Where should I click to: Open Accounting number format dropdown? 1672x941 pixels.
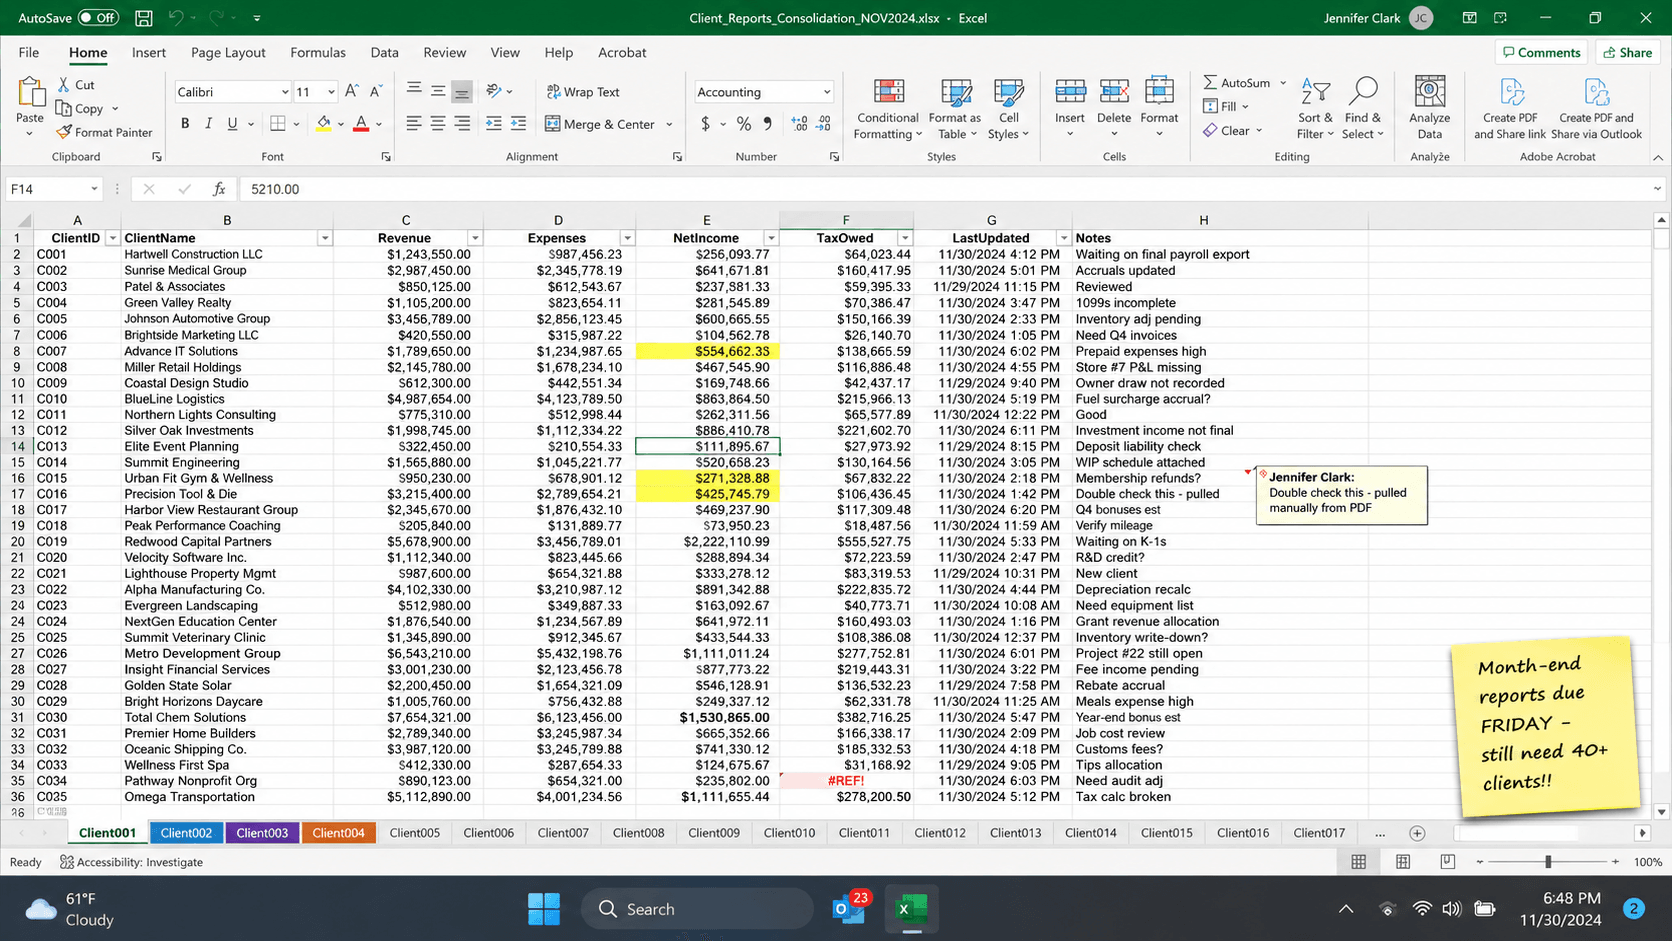coord(827,92)
